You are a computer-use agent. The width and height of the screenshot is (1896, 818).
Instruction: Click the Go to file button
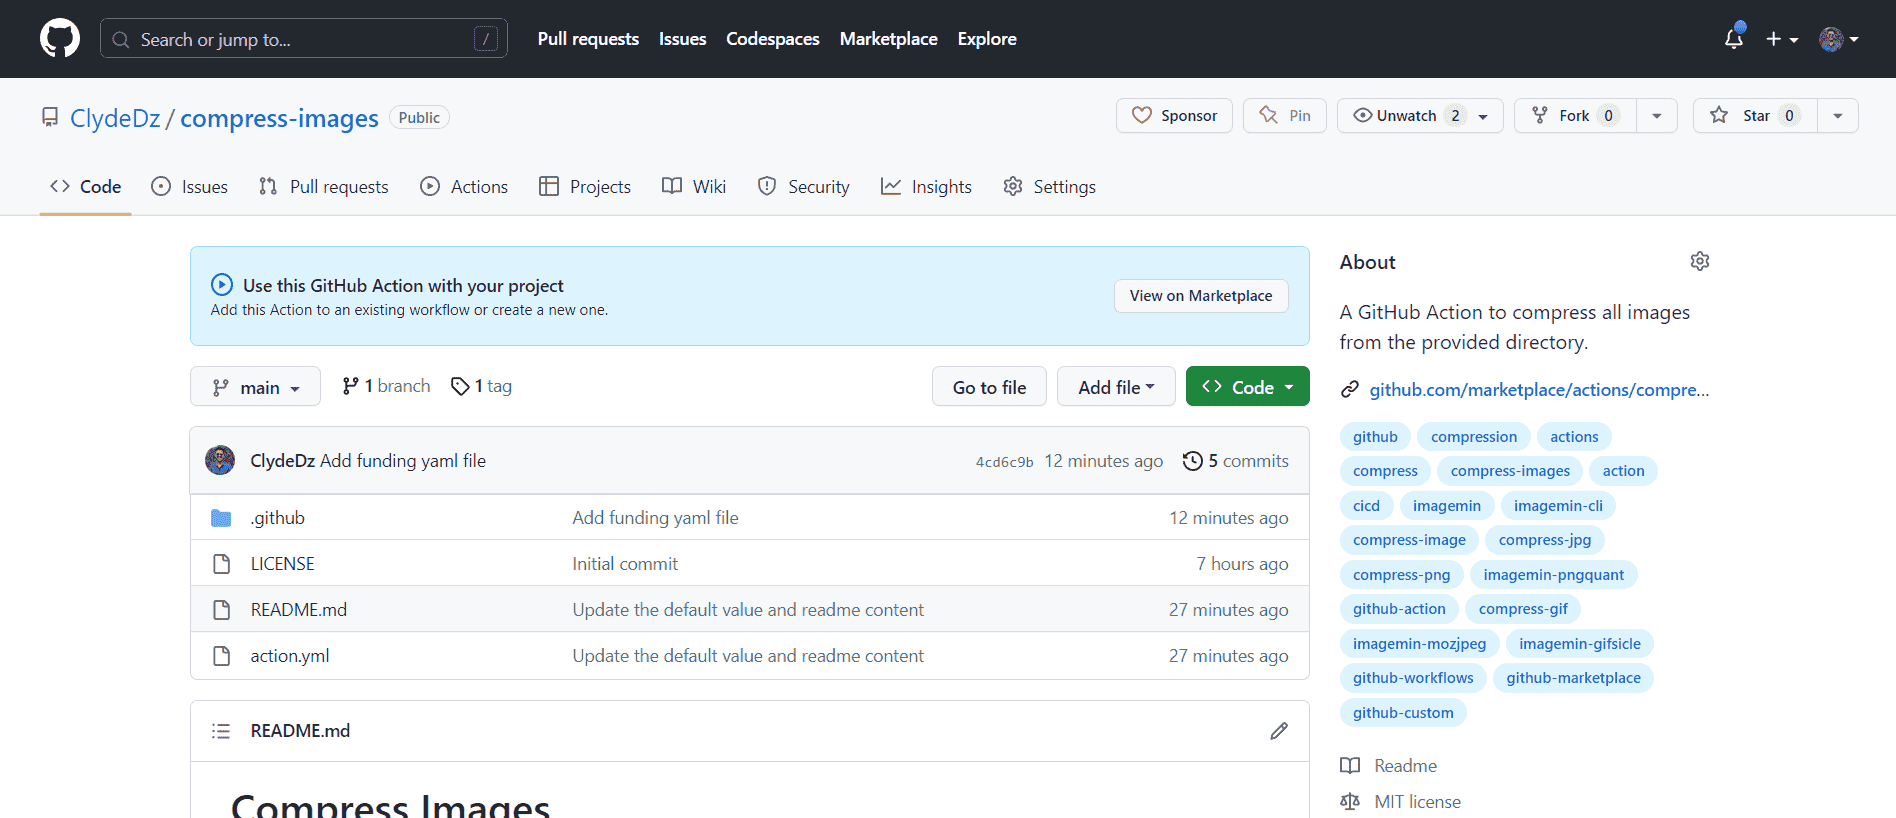click(x=989, y=387)
